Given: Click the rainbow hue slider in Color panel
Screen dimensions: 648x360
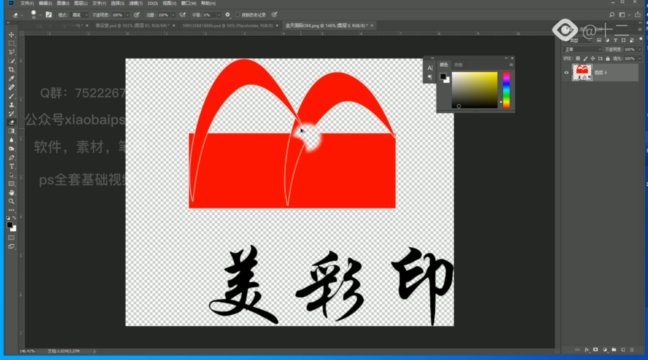Looking at the screenshot, I should coord(506,90).
